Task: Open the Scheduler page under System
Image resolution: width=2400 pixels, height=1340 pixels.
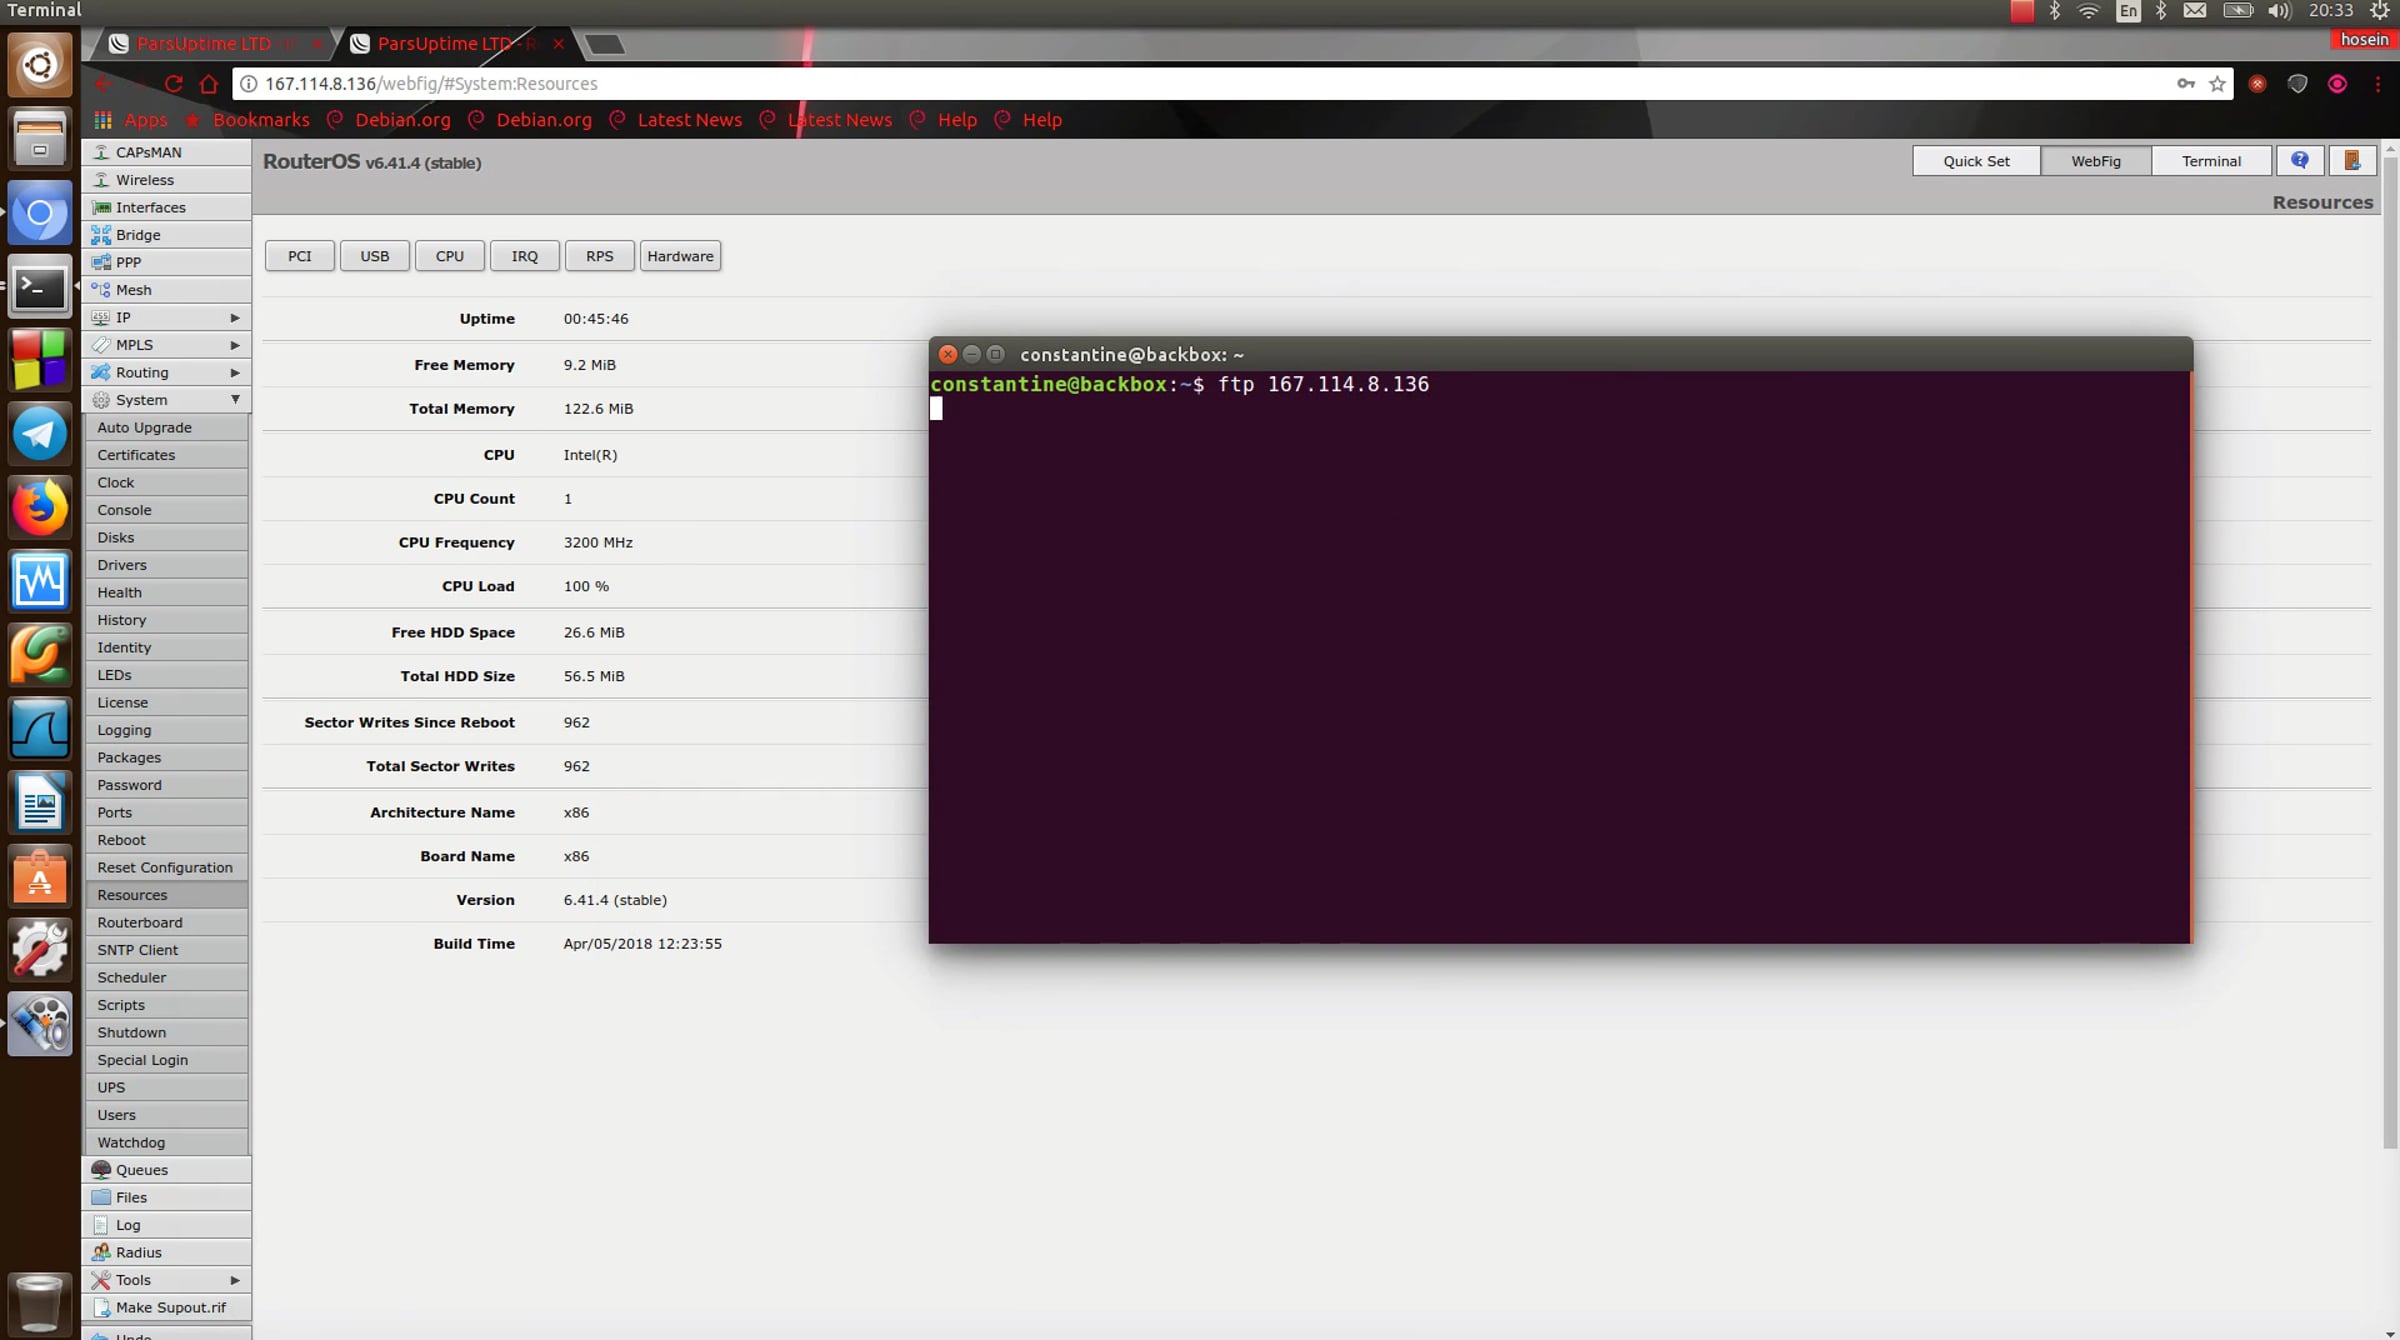Action: 166,978
